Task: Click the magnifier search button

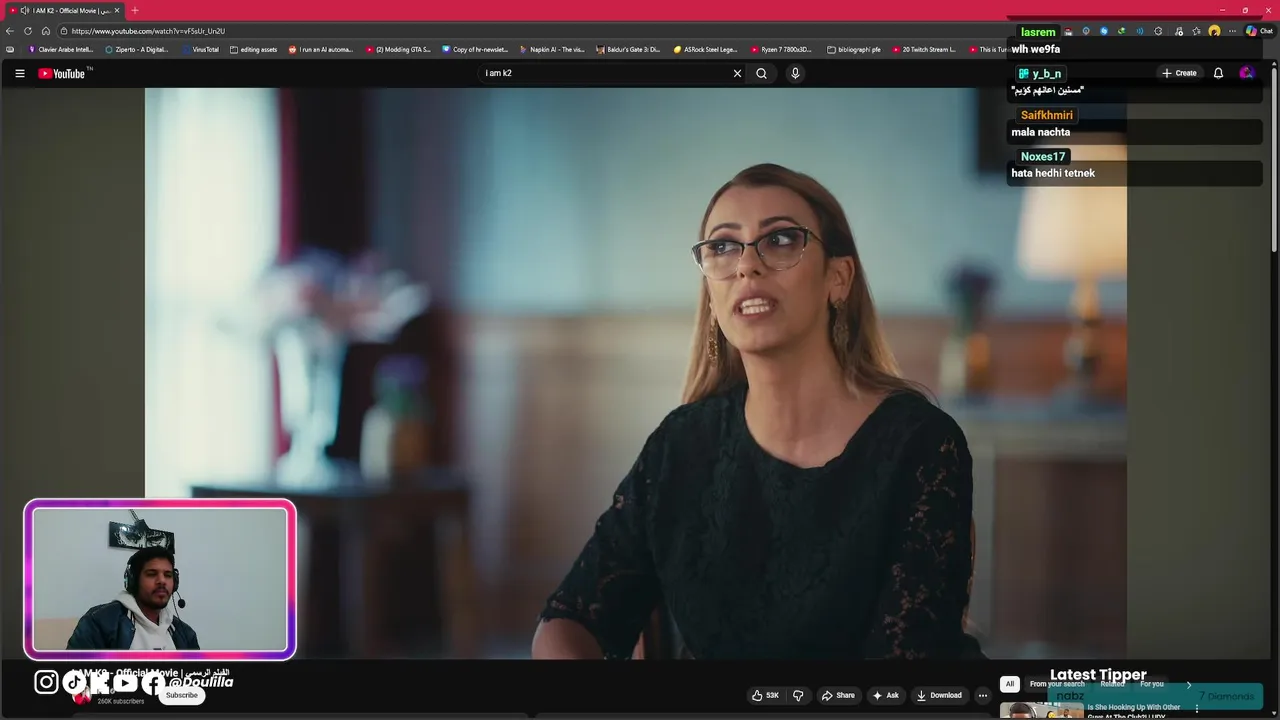Action: click(762, 73)
